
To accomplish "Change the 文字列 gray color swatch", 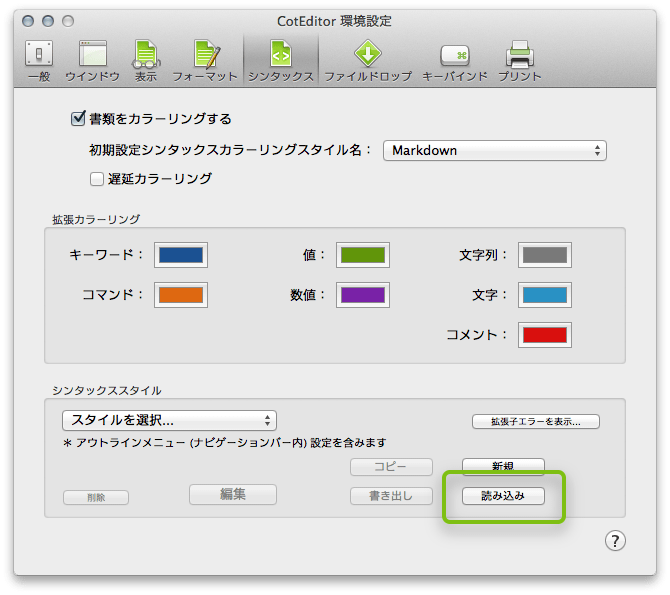I will coord(545,255).
